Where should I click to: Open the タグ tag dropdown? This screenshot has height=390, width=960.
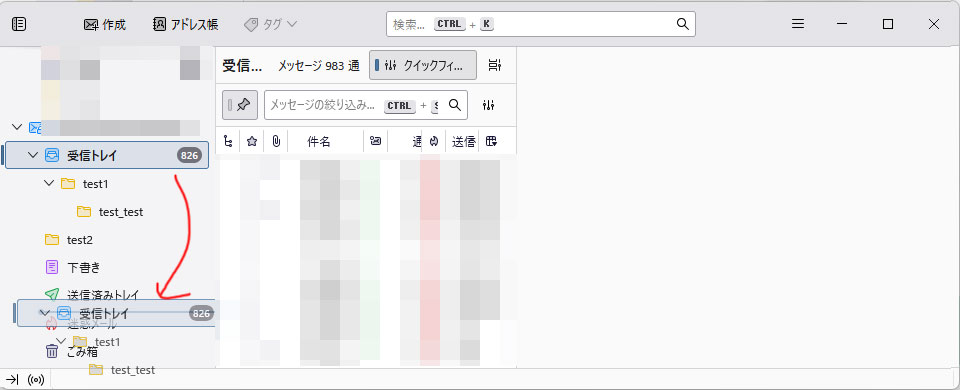tap(270, 24)
